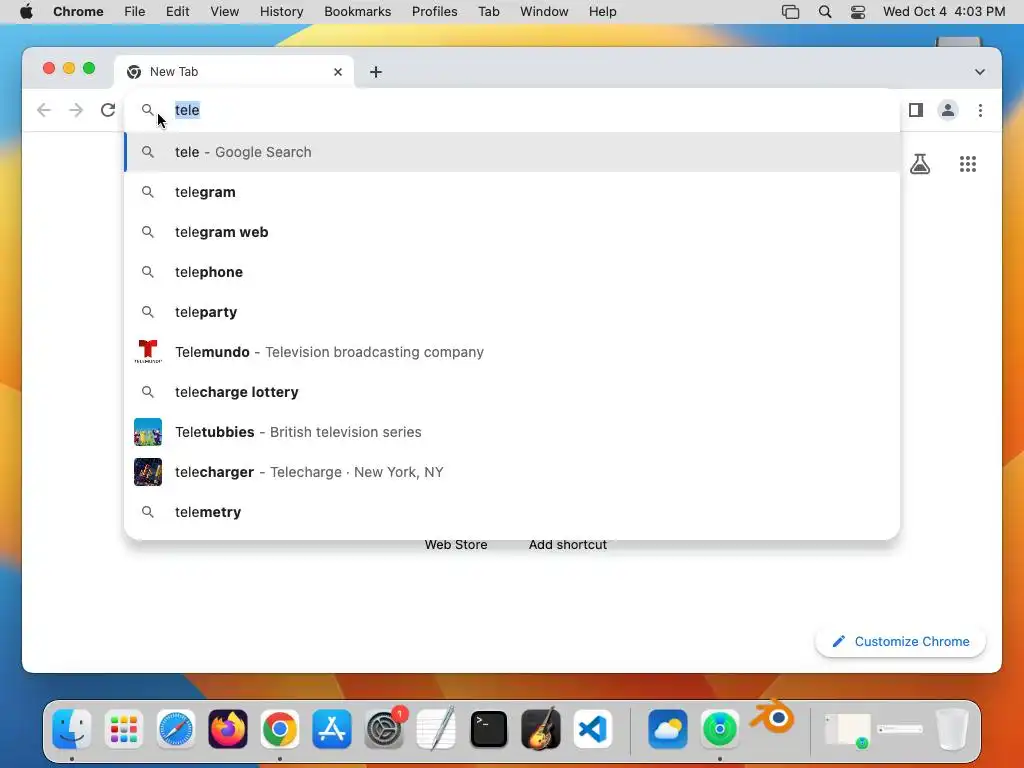1024x768 pixels.
Task: Click Add shortcut
Action: (568, 545)
